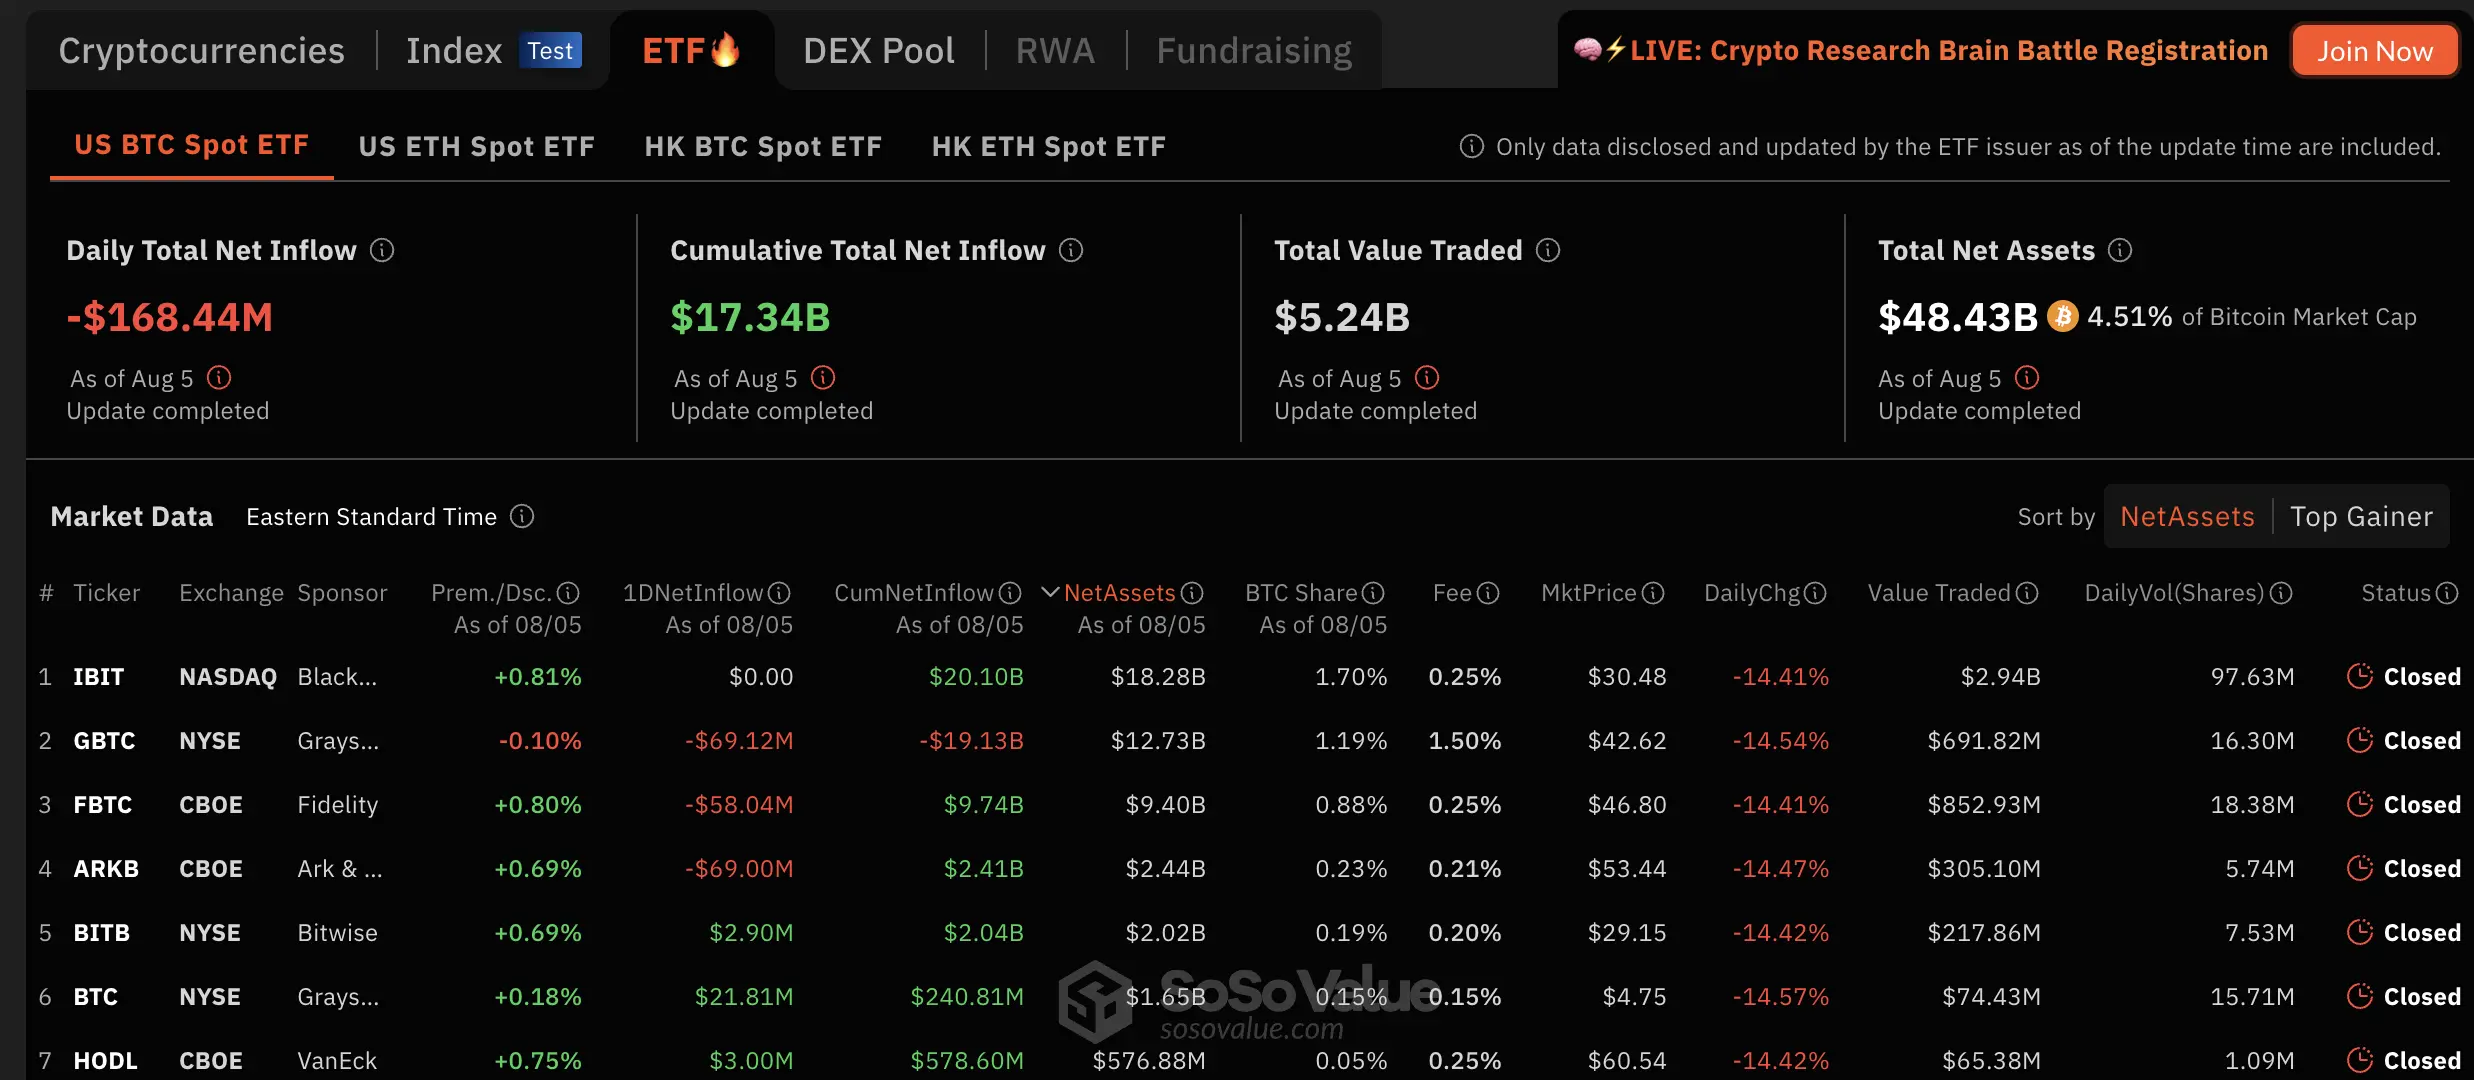
Task: Select the HK BTC Spot ETF subtab
Action: 763,147
